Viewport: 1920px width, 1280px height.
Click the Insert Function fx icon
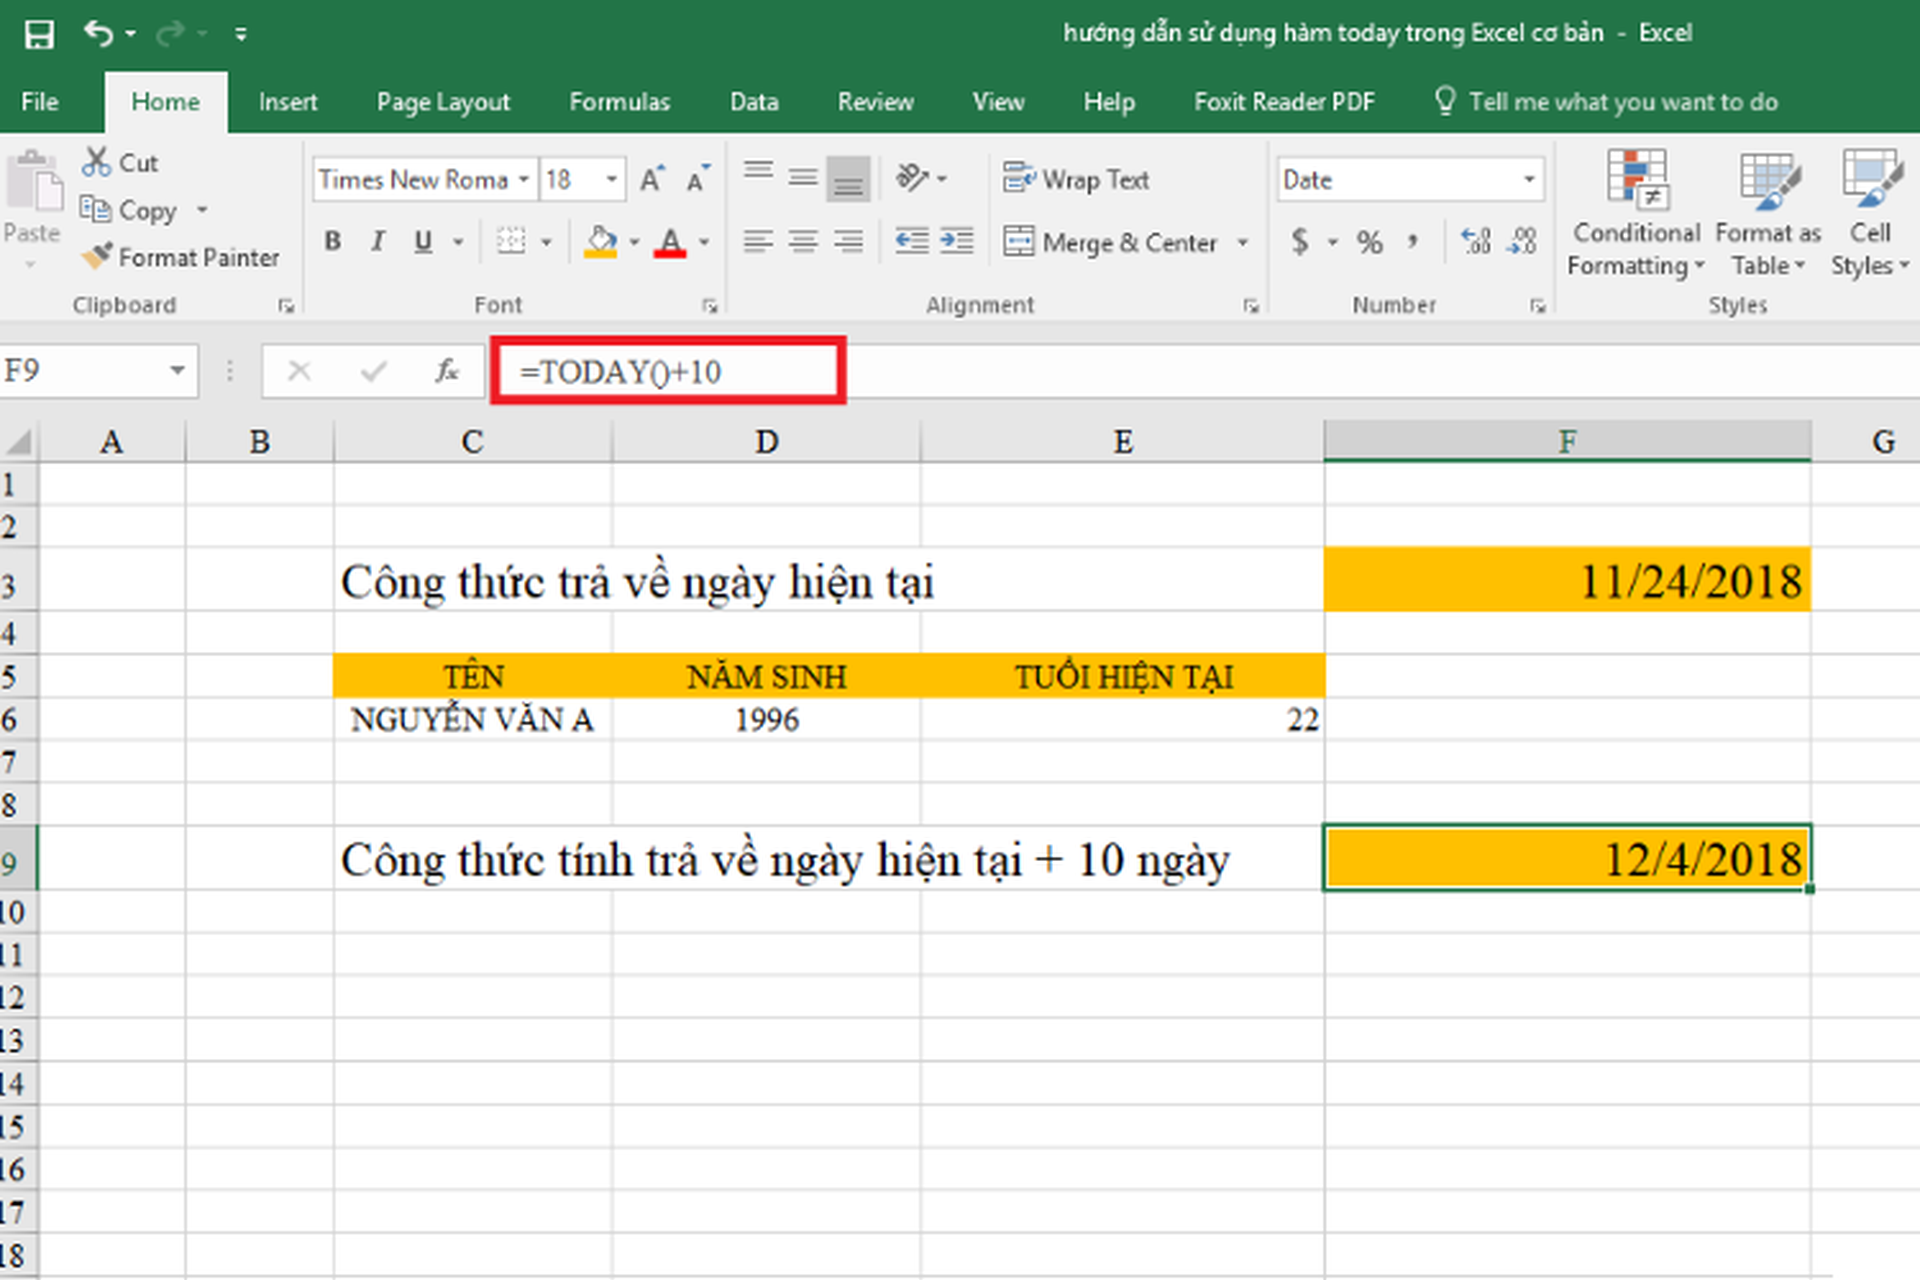(446, 372)
